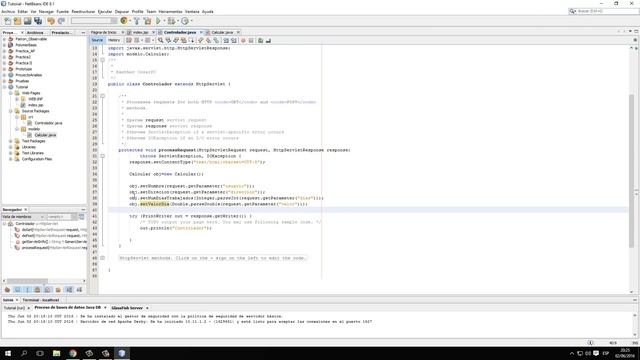
Task: Open the Depurar menu
Action: coord(122,11)
